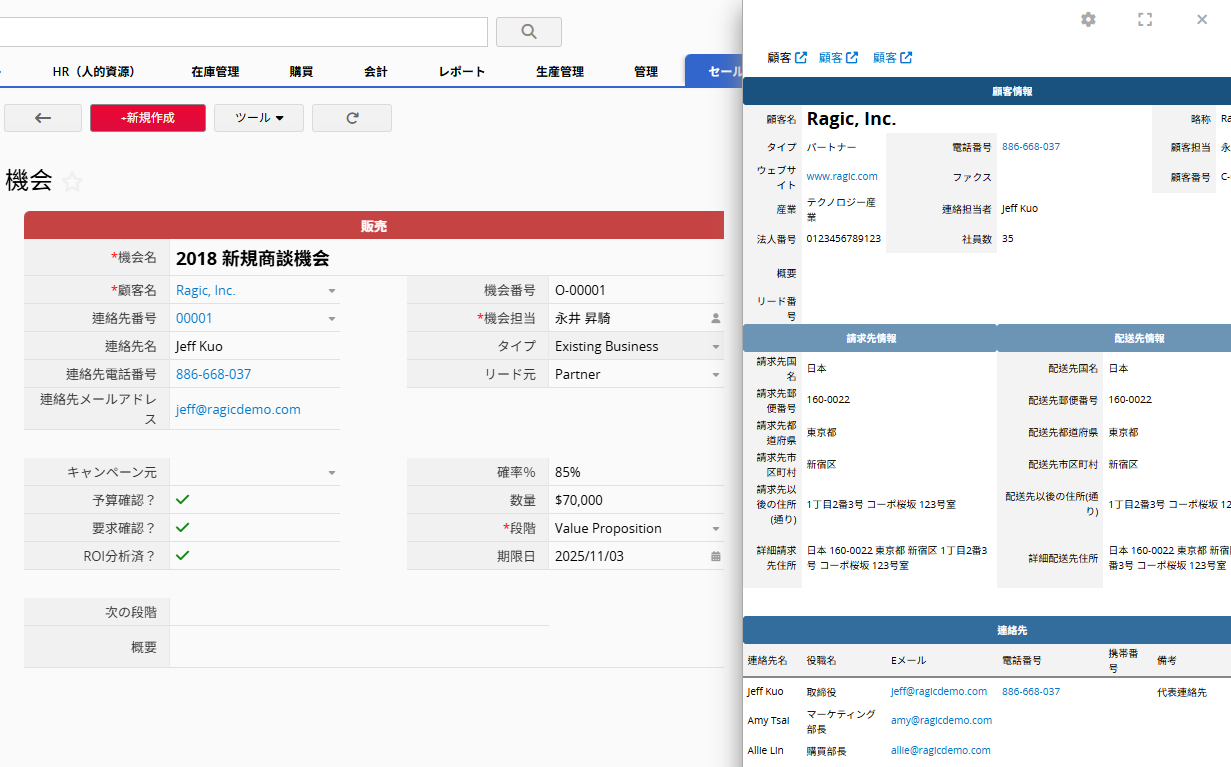The height and width of the screenshot is (767, 1231).
Task: Toggle the ROI分析済？ checkbox
Action: 182,555
